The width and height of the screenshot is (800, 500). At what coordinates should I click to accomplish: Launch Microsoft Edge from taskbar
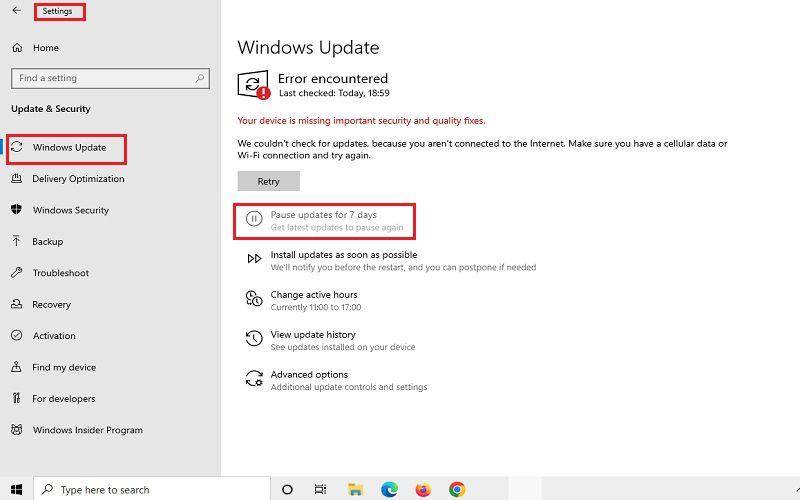point(389,489)
